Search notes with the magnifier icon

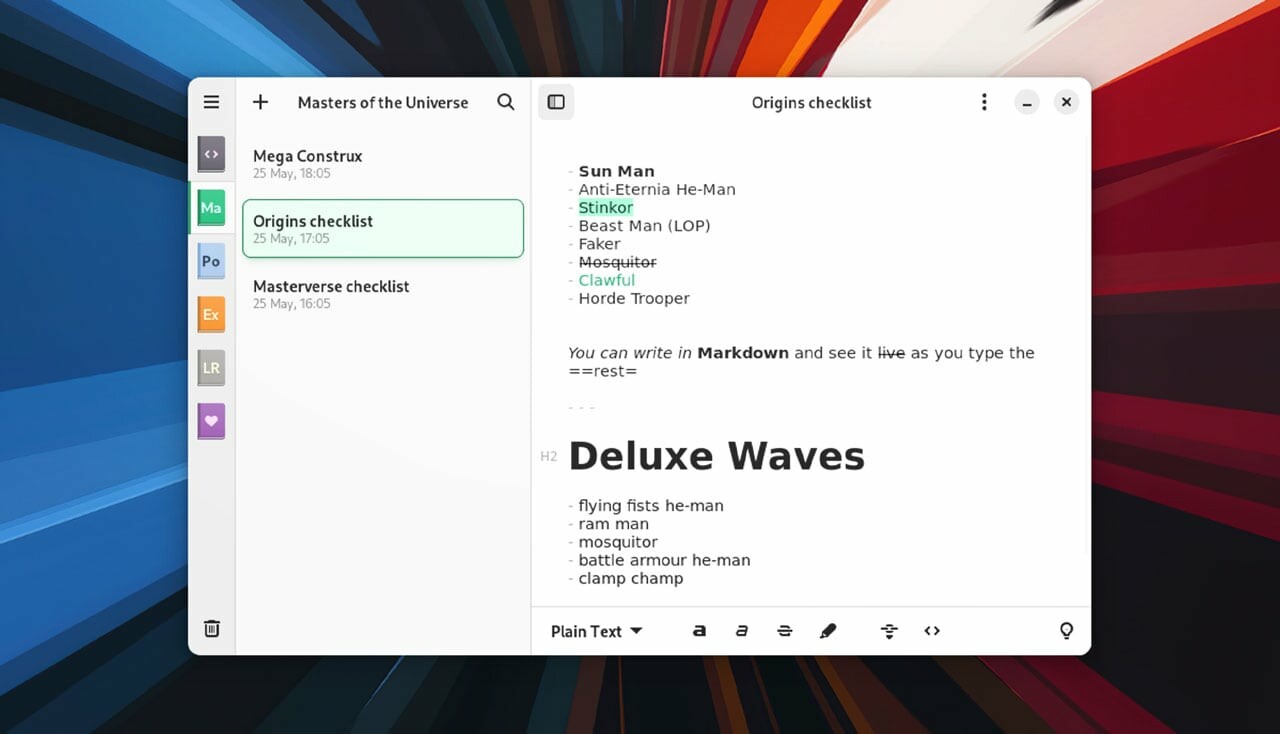coord(506,102)
